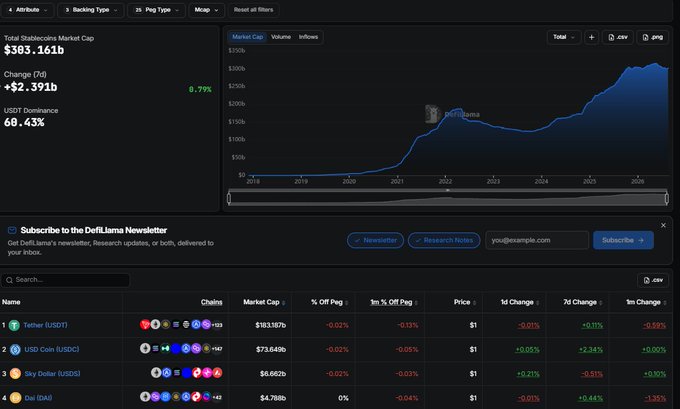The height and width of the screenshot is (409, 680).
Task: Click the $303.161b total market cap
Action: [x=34, y=50]
